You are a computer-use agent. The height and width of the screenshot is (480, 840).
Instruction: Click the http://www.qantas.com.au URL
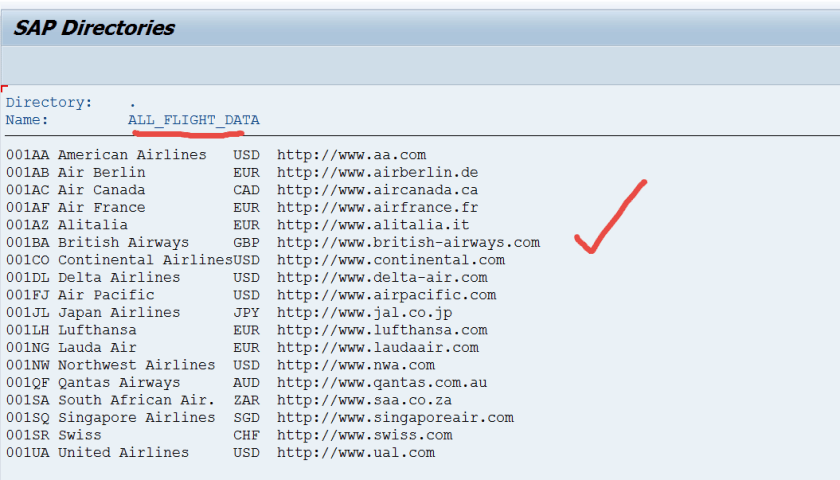point(382,382)
